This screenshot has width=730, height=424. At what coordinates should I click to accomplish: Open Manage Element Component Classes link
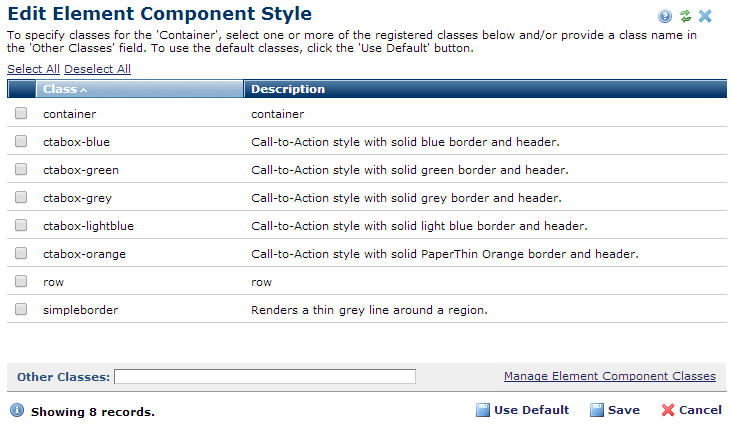[609, 376]
